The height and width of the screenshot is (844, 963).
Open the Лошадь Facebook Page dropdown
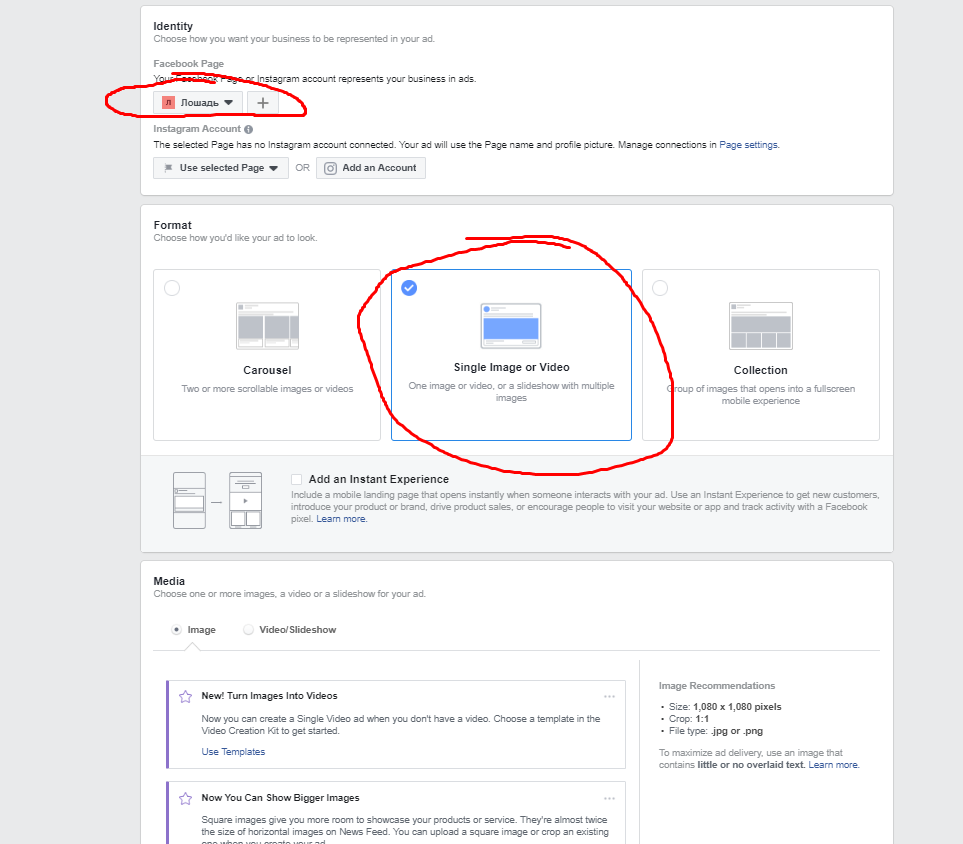pos(198,103)
